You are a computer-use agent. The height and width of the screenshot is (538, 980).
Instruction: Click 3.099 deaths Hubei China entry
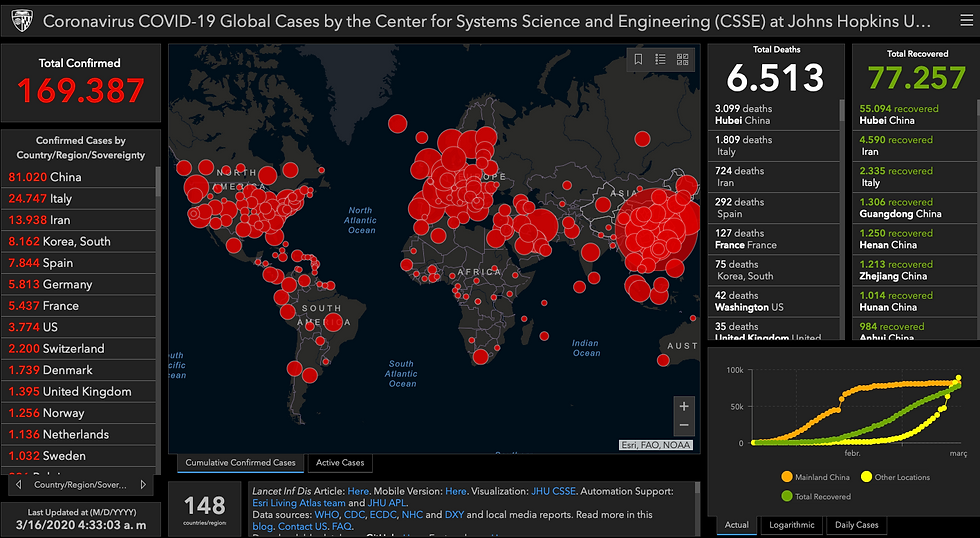pos(773,114)
